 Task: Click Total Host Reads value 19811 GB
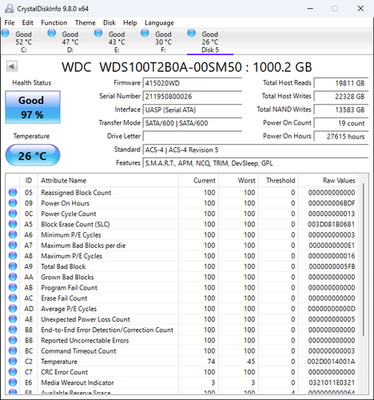click(341, 83)
